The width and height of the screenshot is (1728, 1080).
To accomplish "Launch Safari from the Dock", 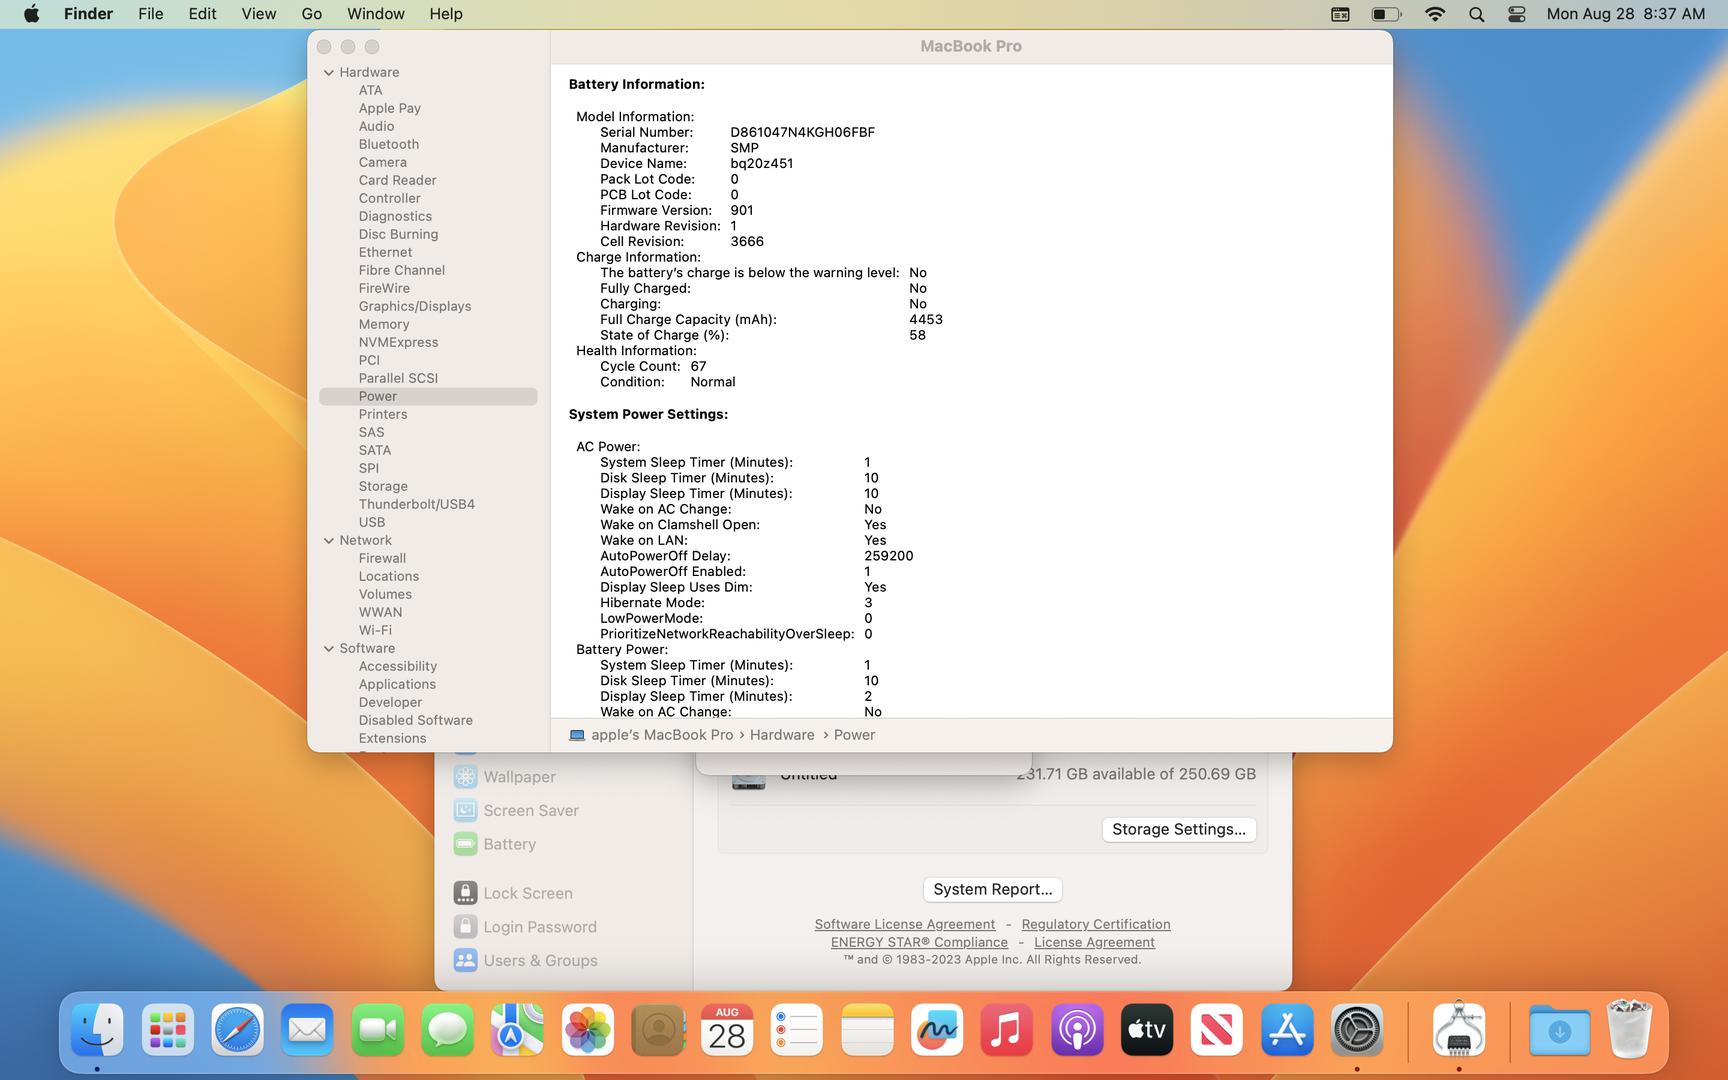I will click(x=237, y=1030).
